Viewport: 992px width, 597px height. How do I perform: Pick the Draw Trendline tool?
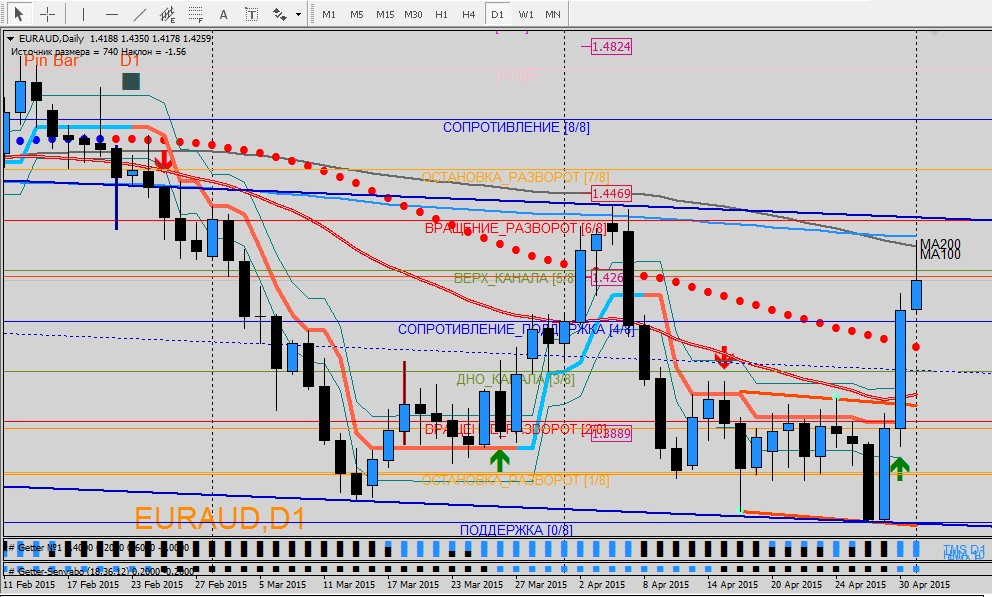click(140, 14)
